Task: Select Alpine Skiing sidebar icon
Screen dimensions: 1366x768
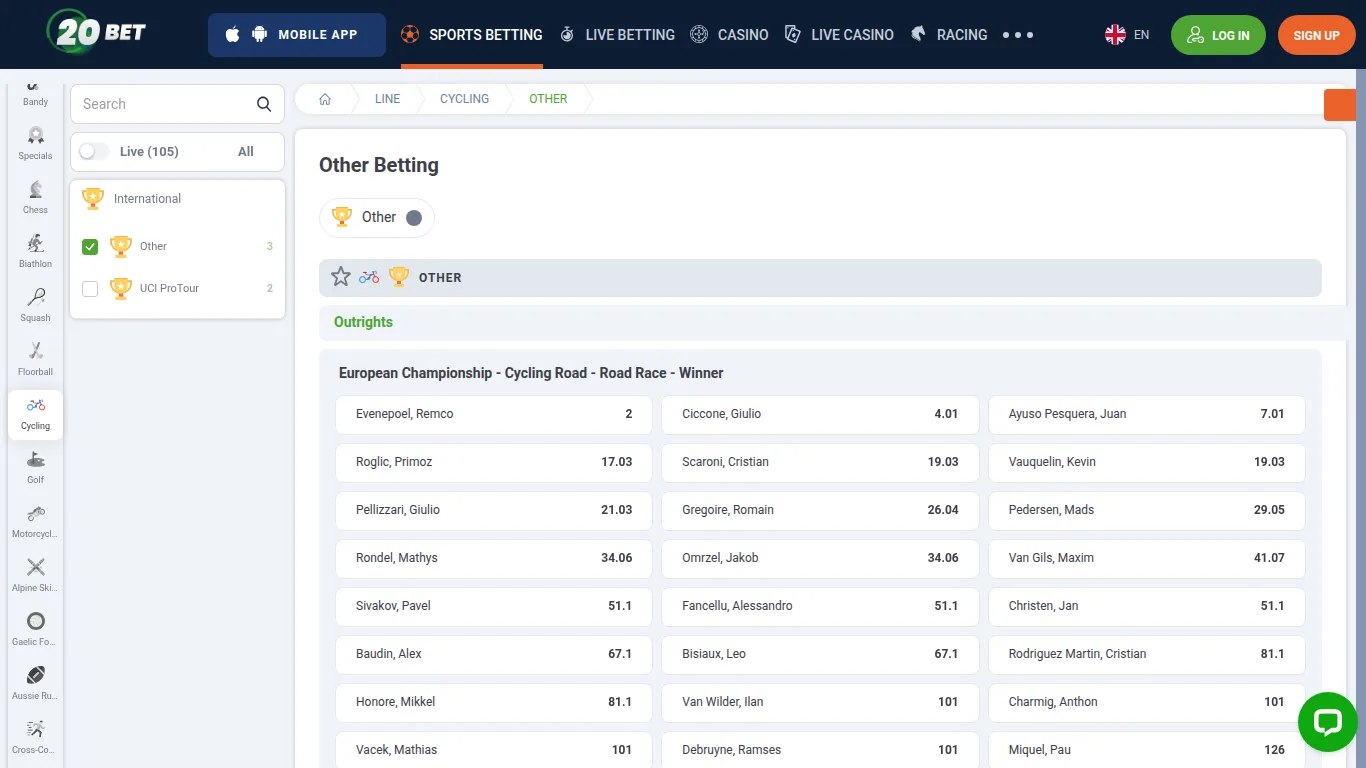Action: [35, 575]
